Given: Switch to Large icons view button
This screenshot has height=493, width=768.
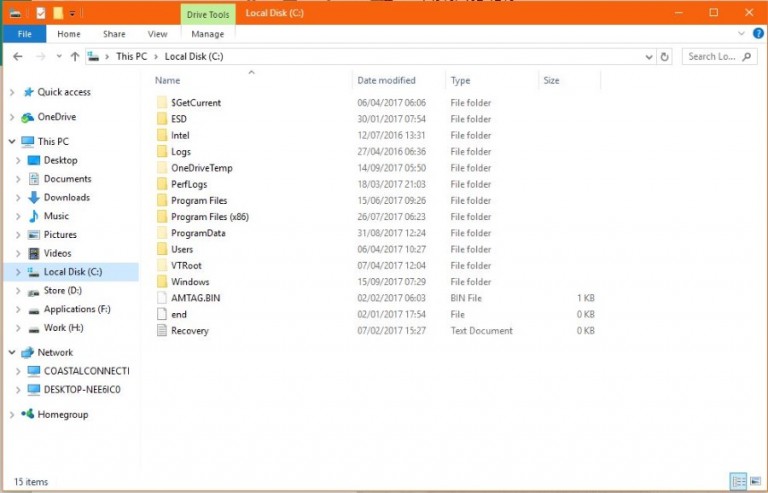Looking at the screenshot, I should (755, 481).
